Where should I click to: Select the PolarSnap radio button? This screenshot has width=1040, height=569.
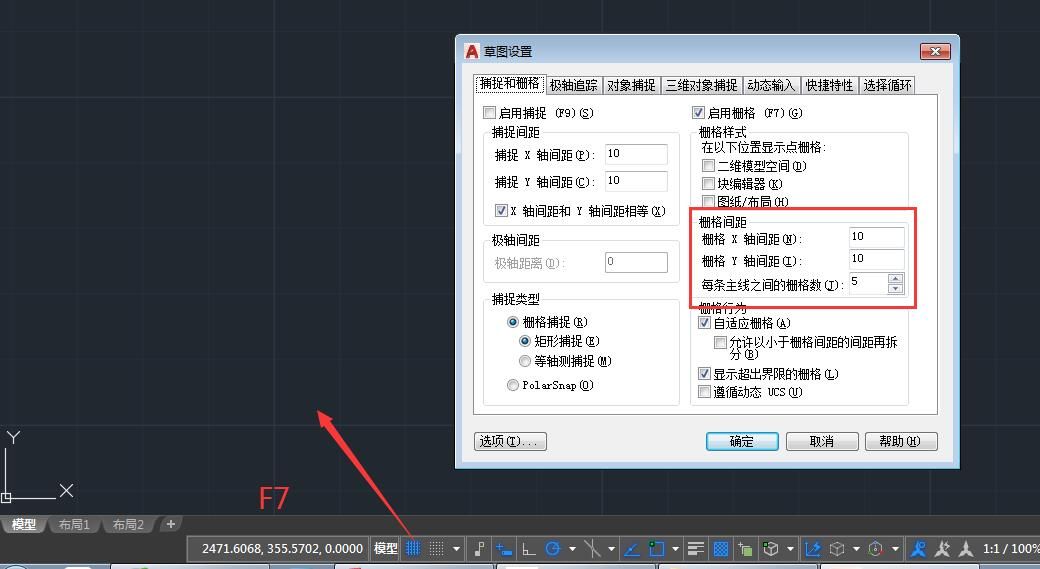tap(513, 385)
